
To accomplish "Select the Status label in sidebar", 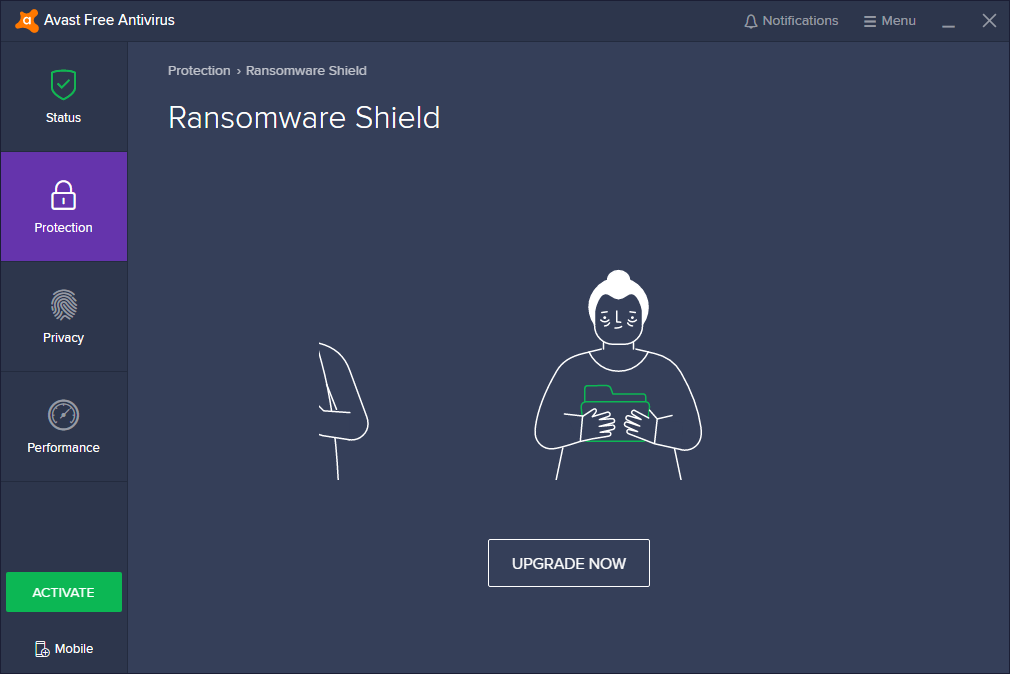I will click(x=63, y=118).
